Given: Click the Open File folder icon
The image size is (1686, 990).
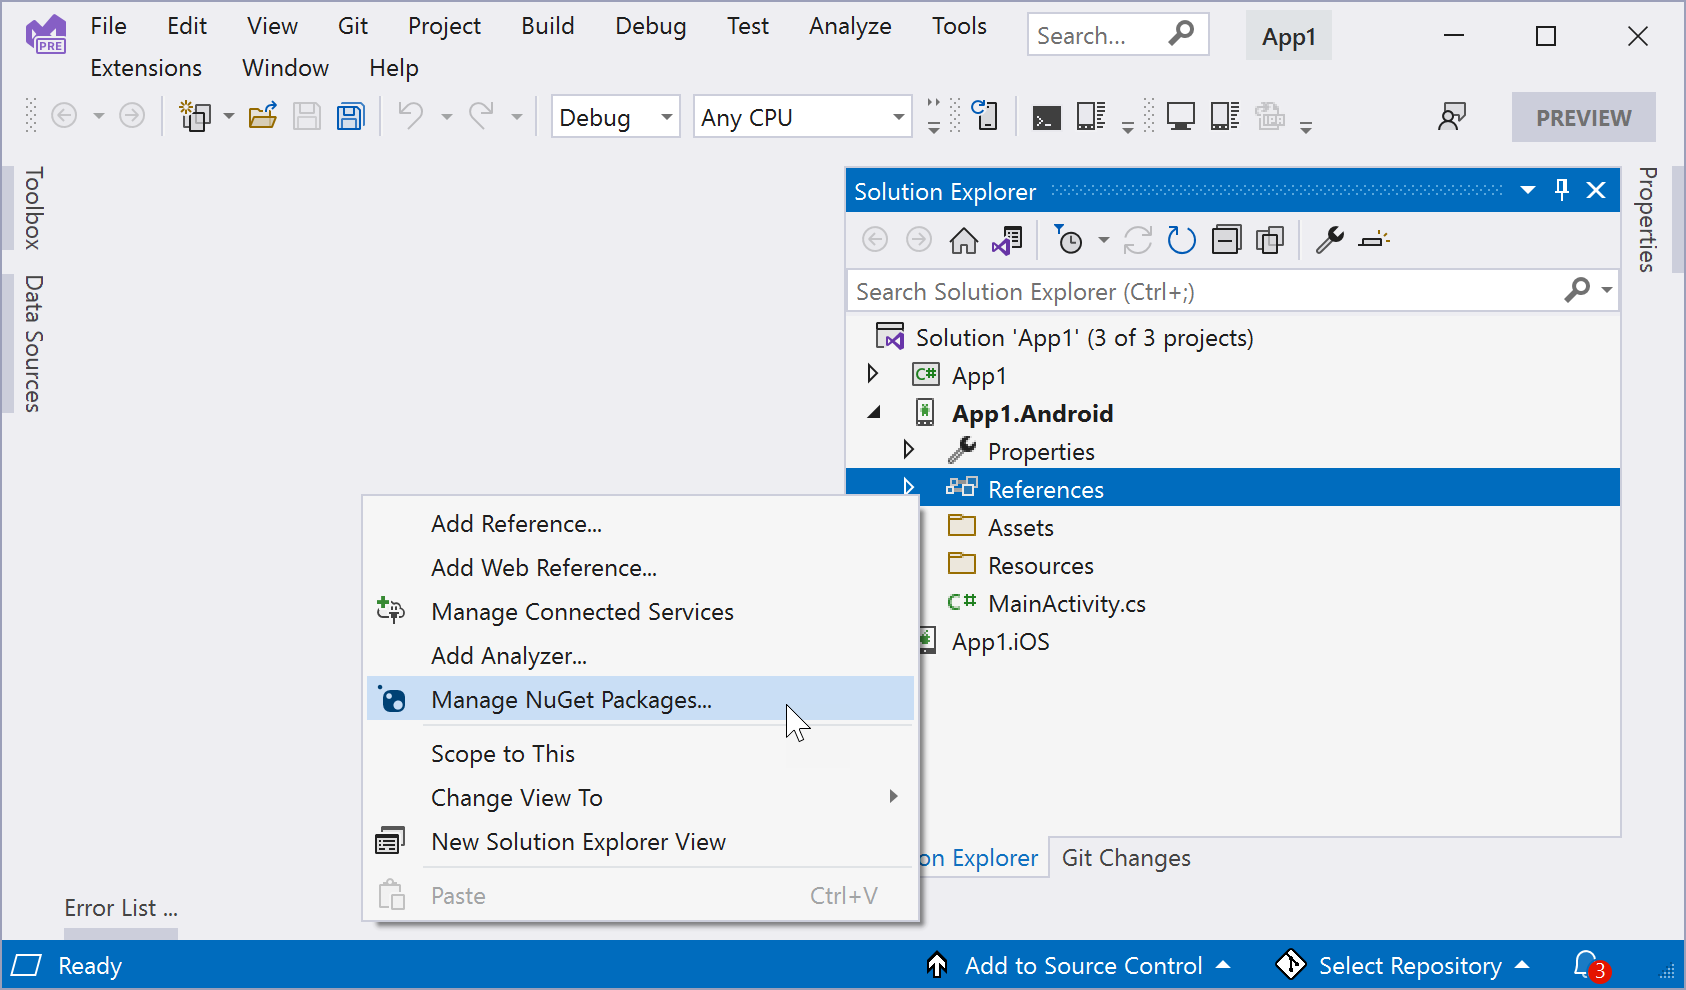Looking at the screenshot, I should pyautogui.click(x=263, y=117).
